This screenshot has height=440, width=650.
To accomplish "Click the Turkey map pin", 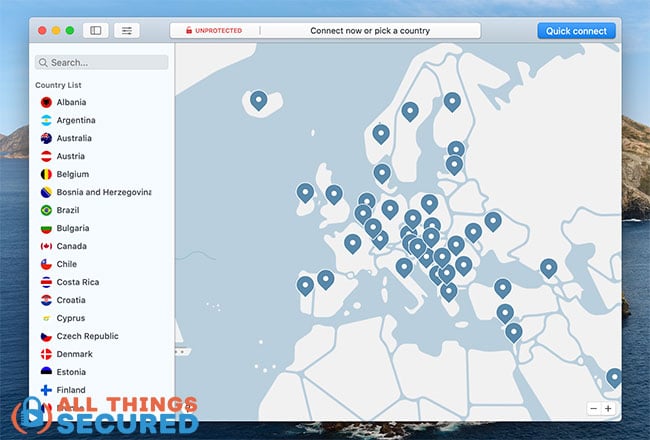I will pyautogui.click(x=503, y=288).
